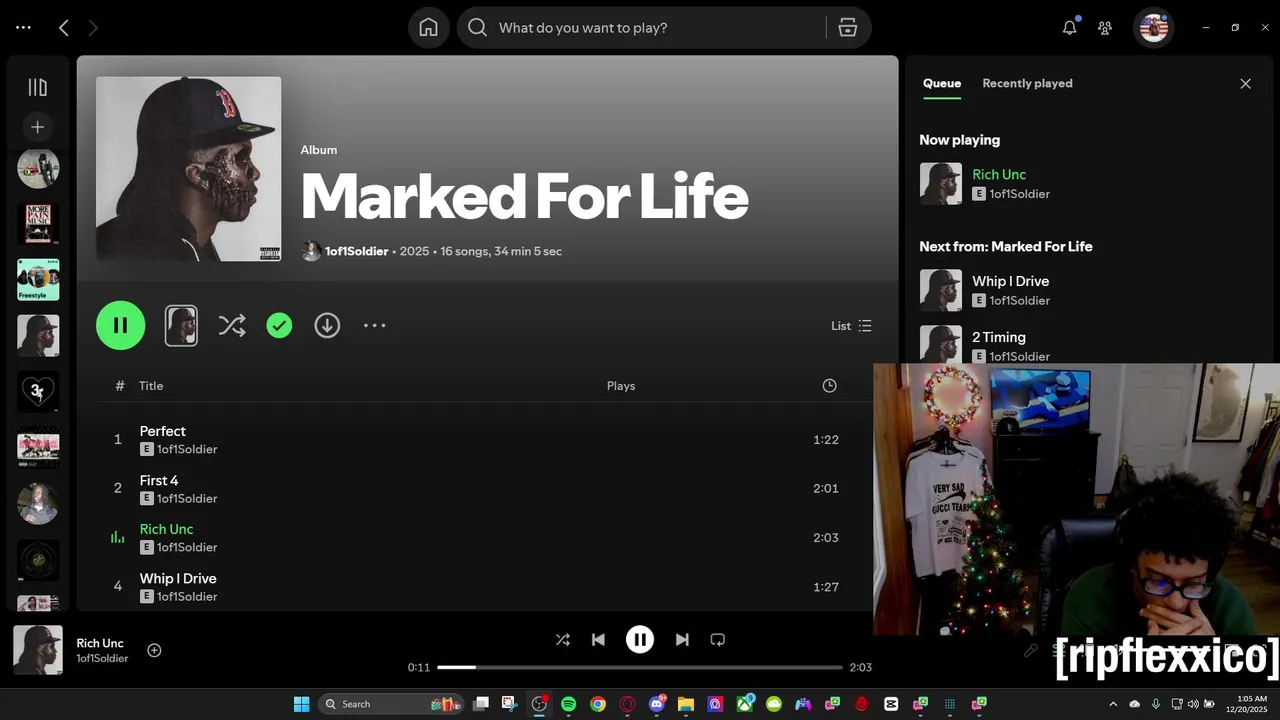
Task: Seek within the song progress bar
Action: [640, 667]
